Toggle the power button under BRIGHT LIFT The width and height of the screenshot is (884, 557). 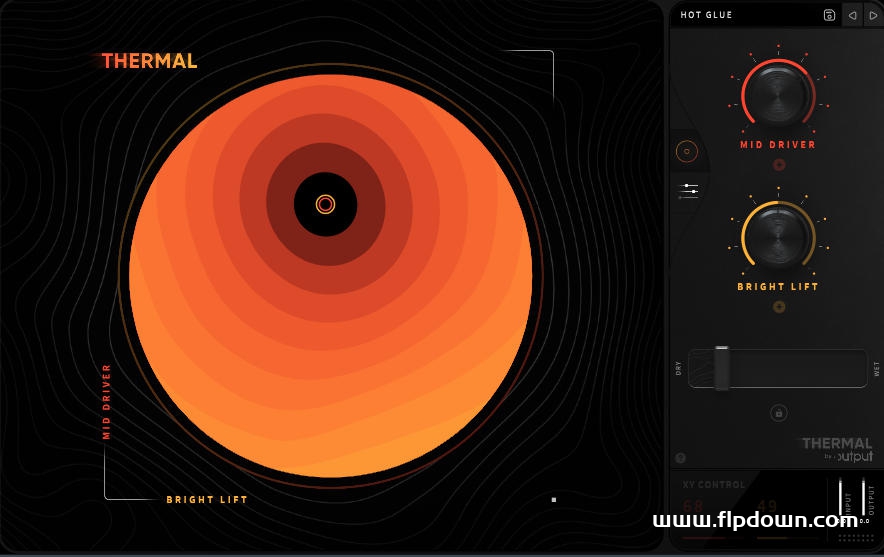779,307
